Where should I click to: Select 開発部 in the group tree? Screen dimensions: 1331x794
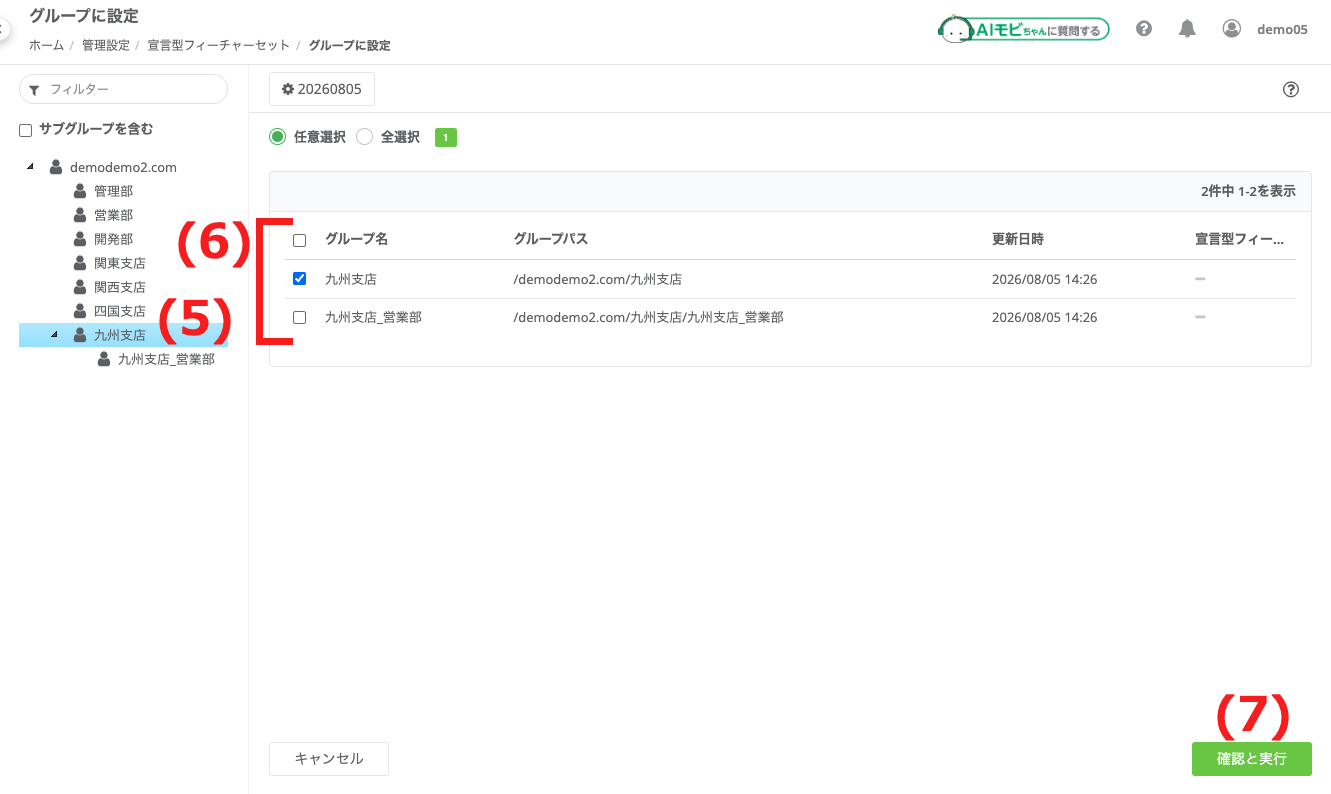coord(114,239)
